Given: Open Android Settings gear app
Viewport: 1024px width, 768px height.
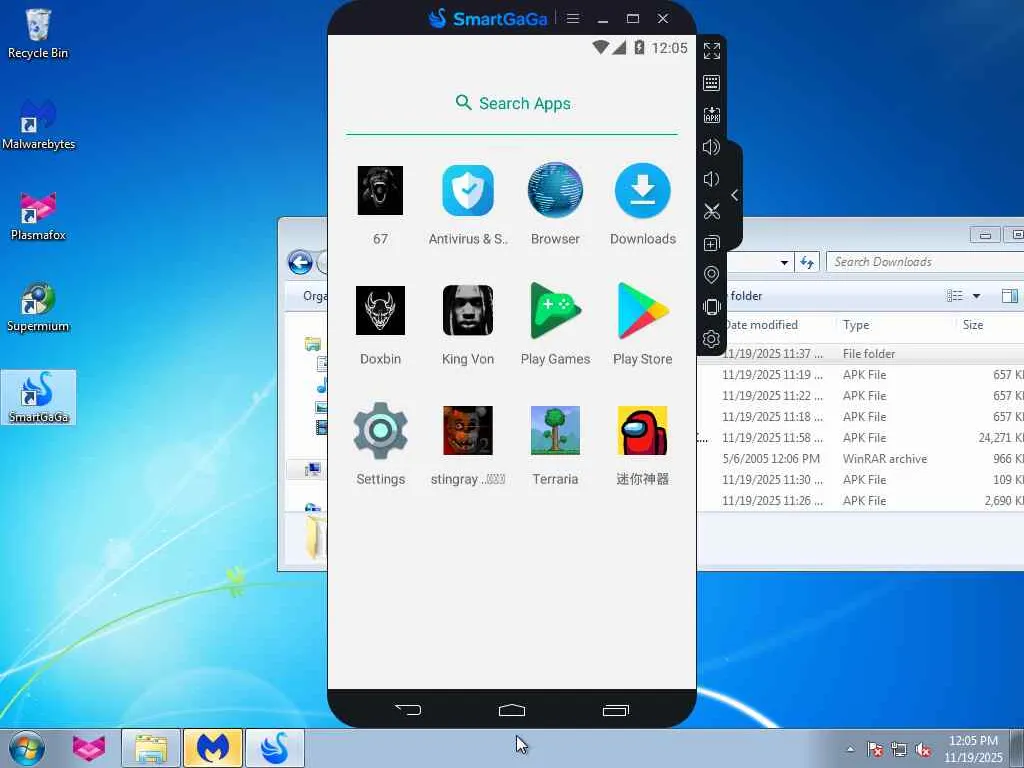Looking at the screenshot, I should point(381,430).
